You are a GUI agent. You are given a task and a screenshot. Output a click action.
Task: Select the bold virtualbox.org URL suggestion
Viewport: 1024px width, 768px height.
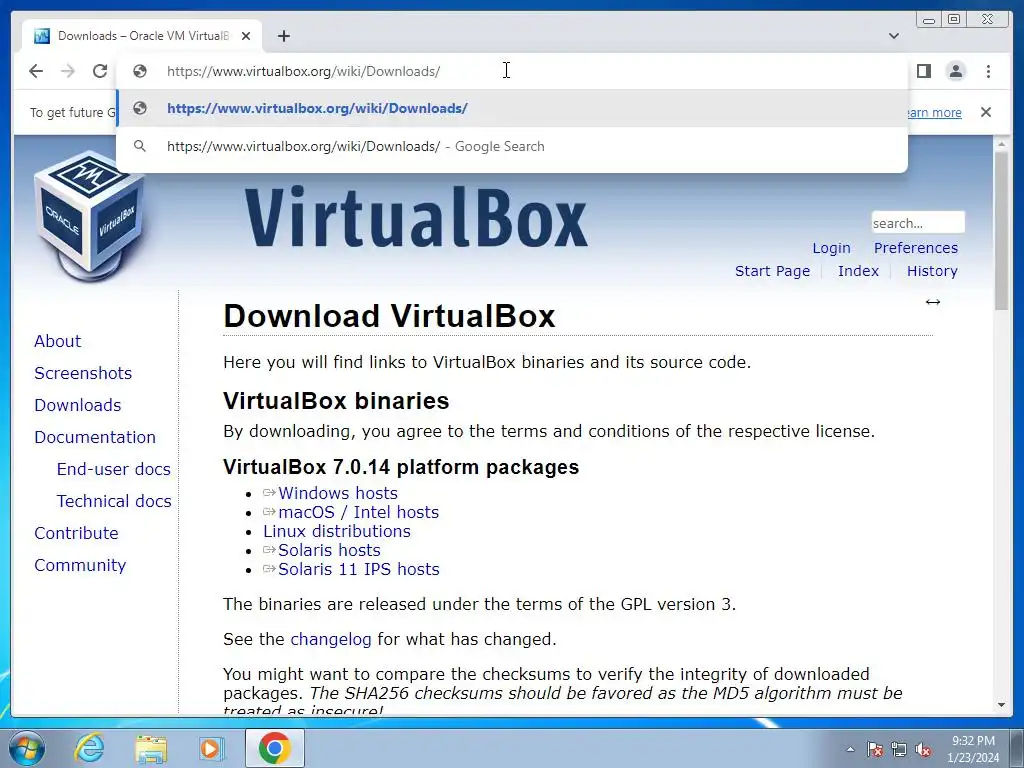tap(512, 108)
